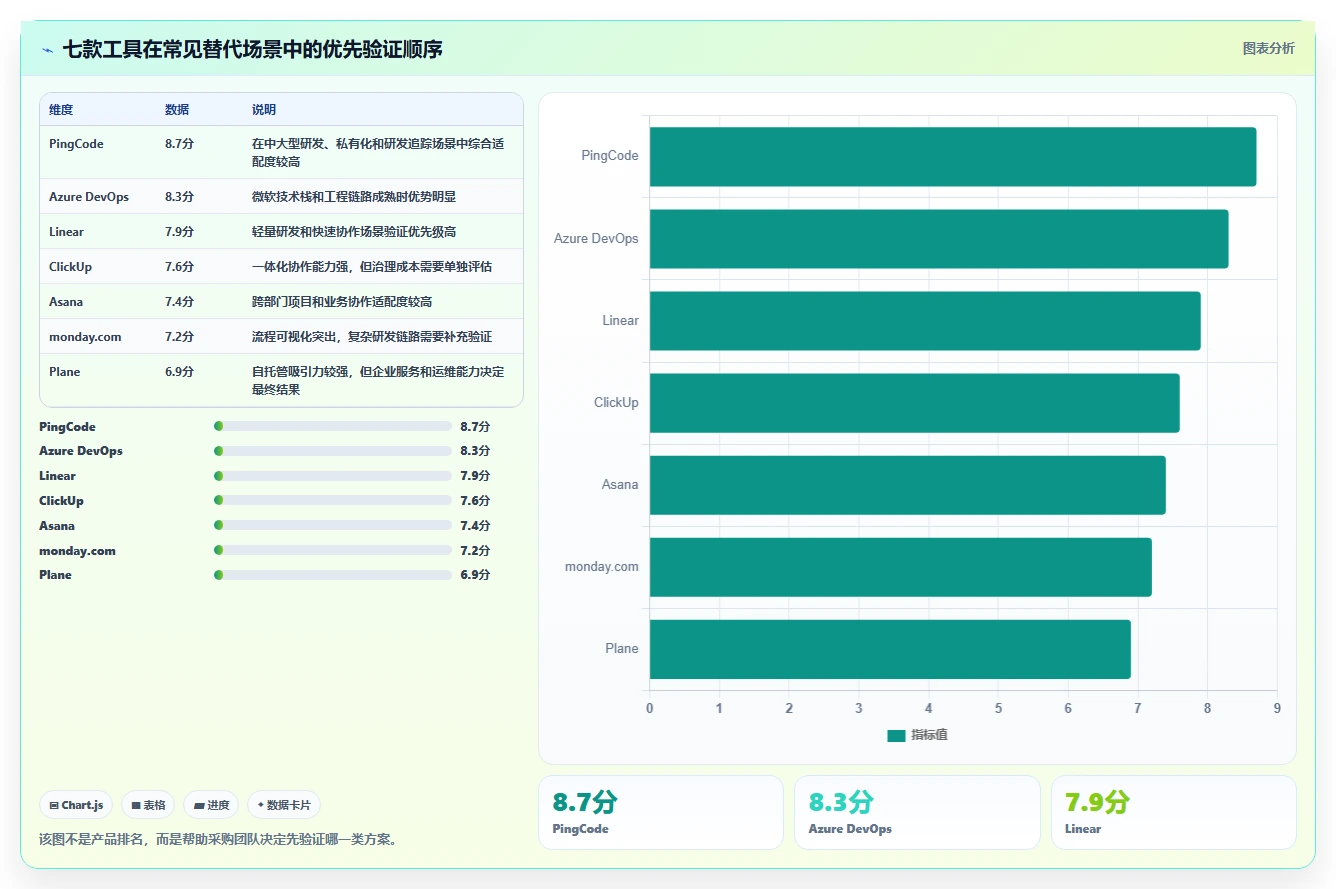Click the Azure DevOps axis label in chart
This screenshot has height=889, width=1336.
click(596, 238)
